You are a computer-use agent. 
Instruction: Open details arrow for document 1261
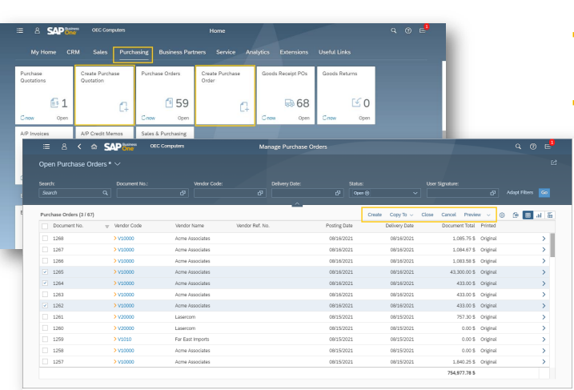coord(544,317)
